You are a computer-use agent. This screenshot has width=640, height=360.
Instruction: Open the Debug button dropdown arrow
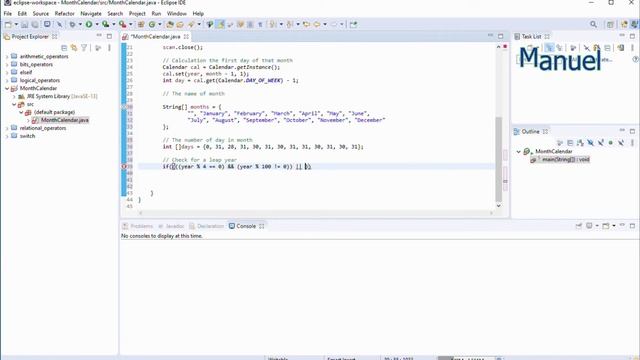[x=80, y=24]
